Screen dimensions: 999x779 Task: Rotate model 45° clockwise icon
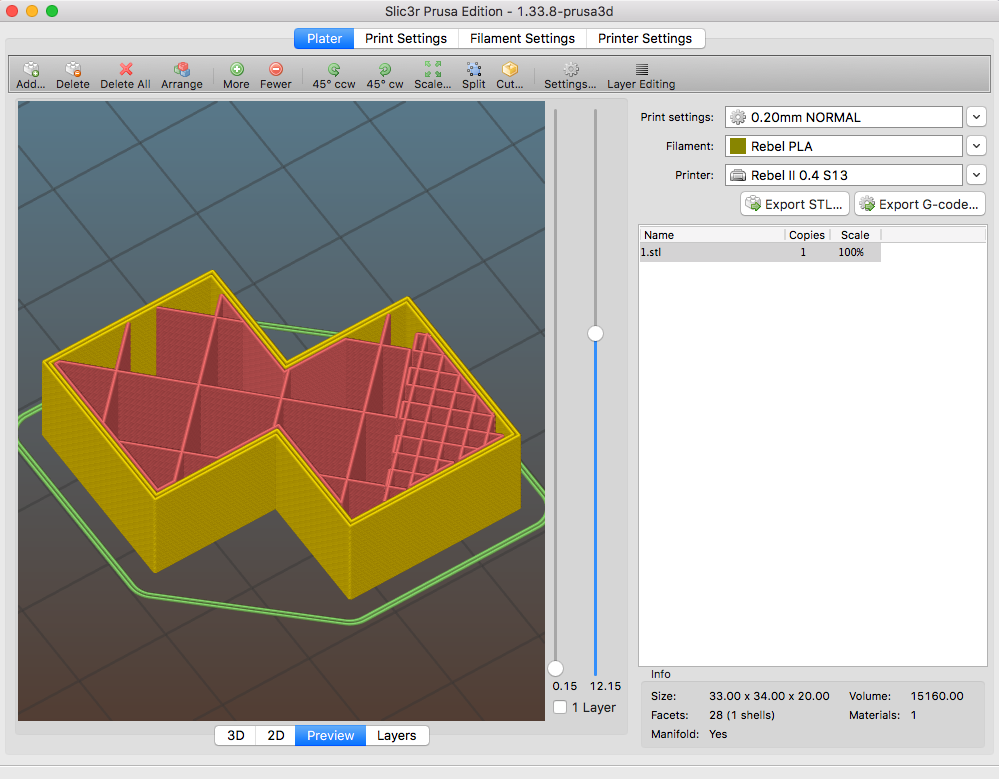point(385,70)
